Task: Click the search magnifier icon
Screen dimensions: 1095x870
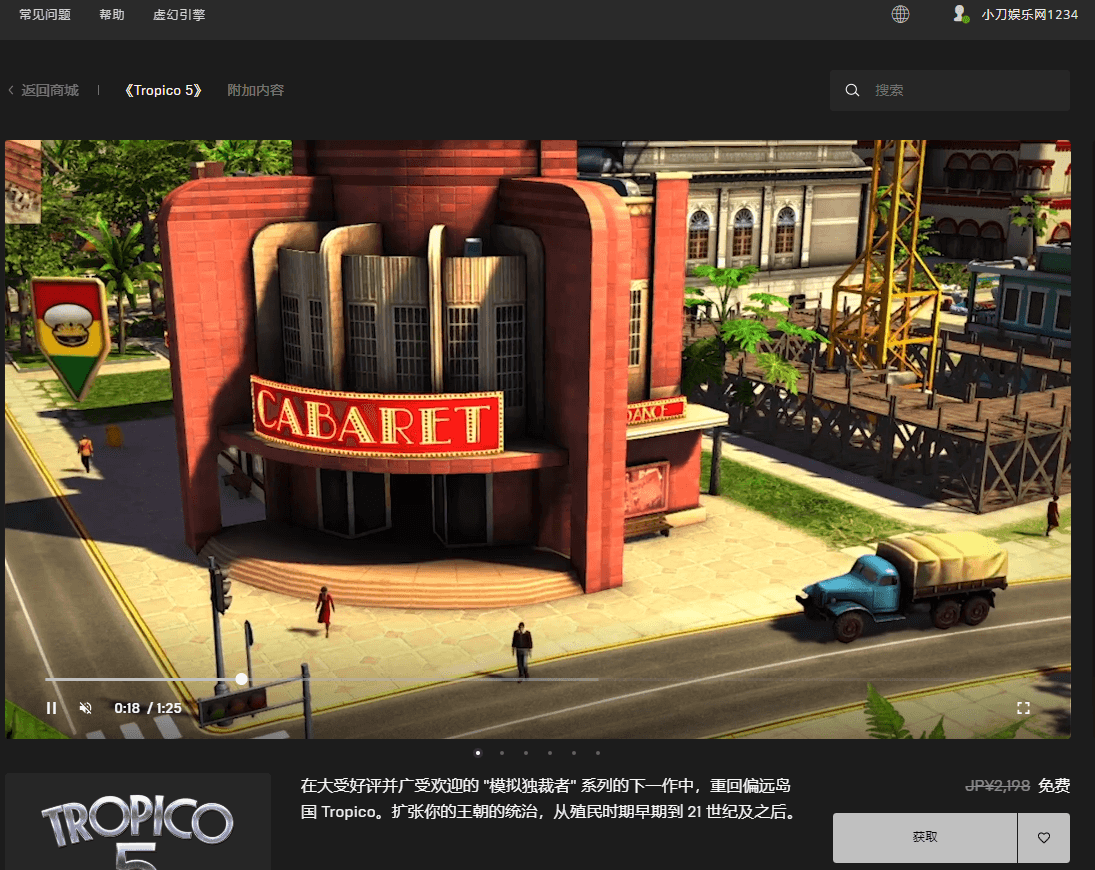Action: [852, 90]
